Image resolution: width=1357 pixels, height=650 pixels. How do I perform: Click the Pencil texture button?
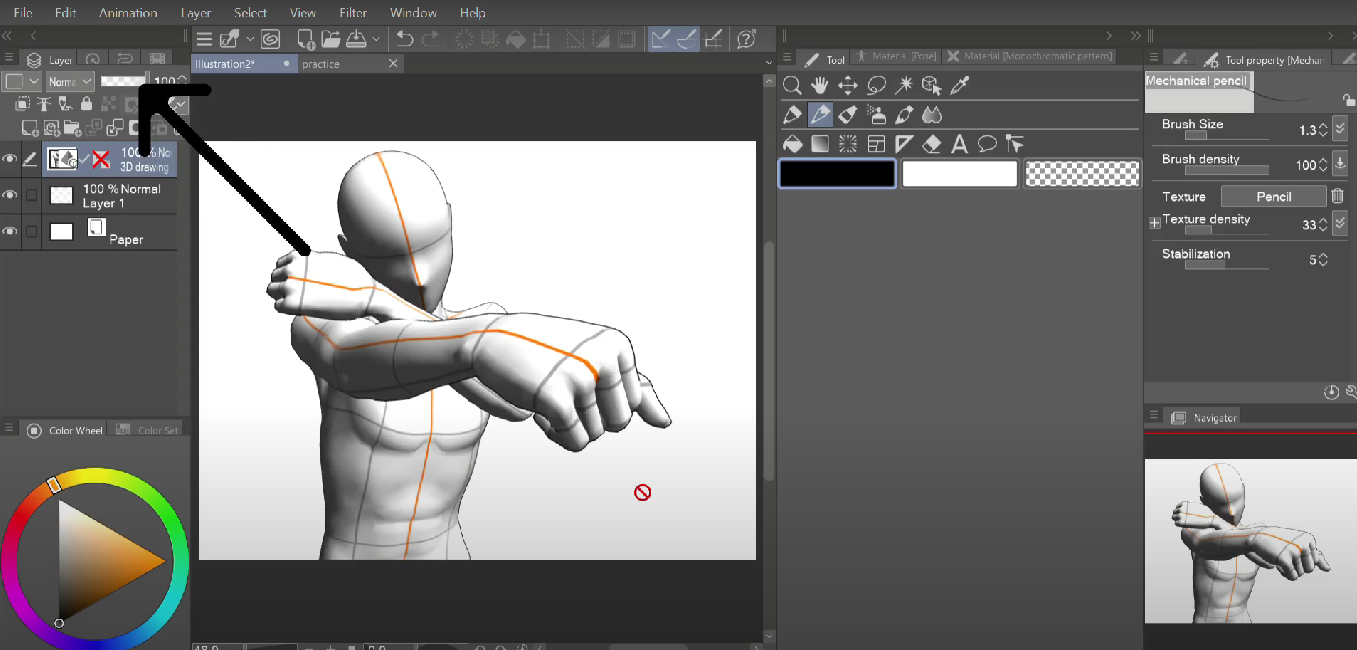[x=1273, y=197]
